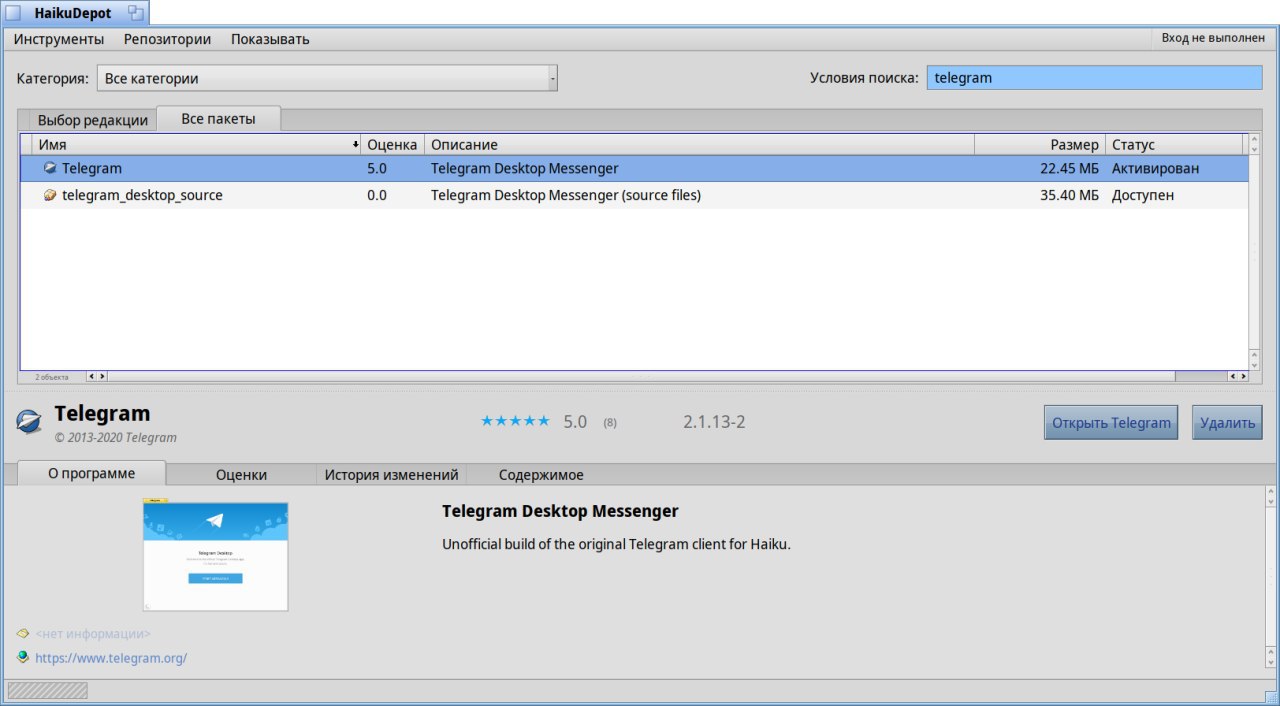Click the bold Telegram Desktop Messenger heading

[560, 511]
